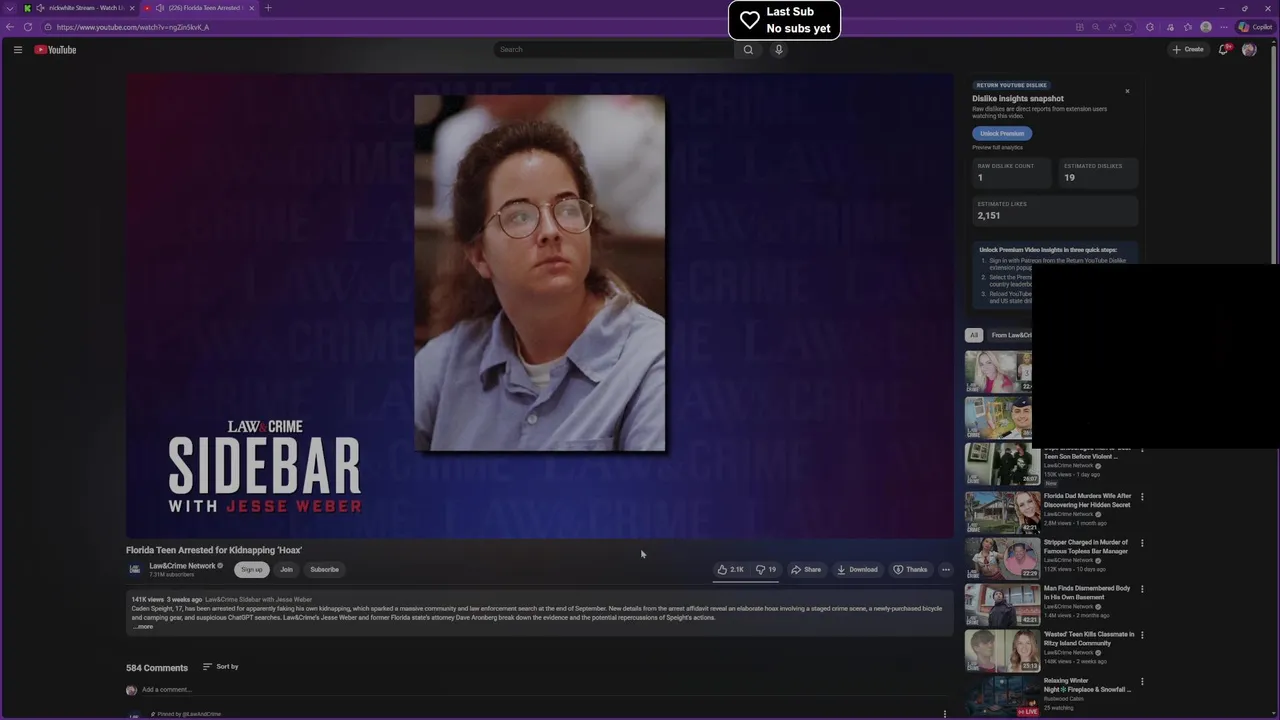Screen dimensions: 1280x720
Task: Focus the YouTube search field
Action: coord(613,49)
